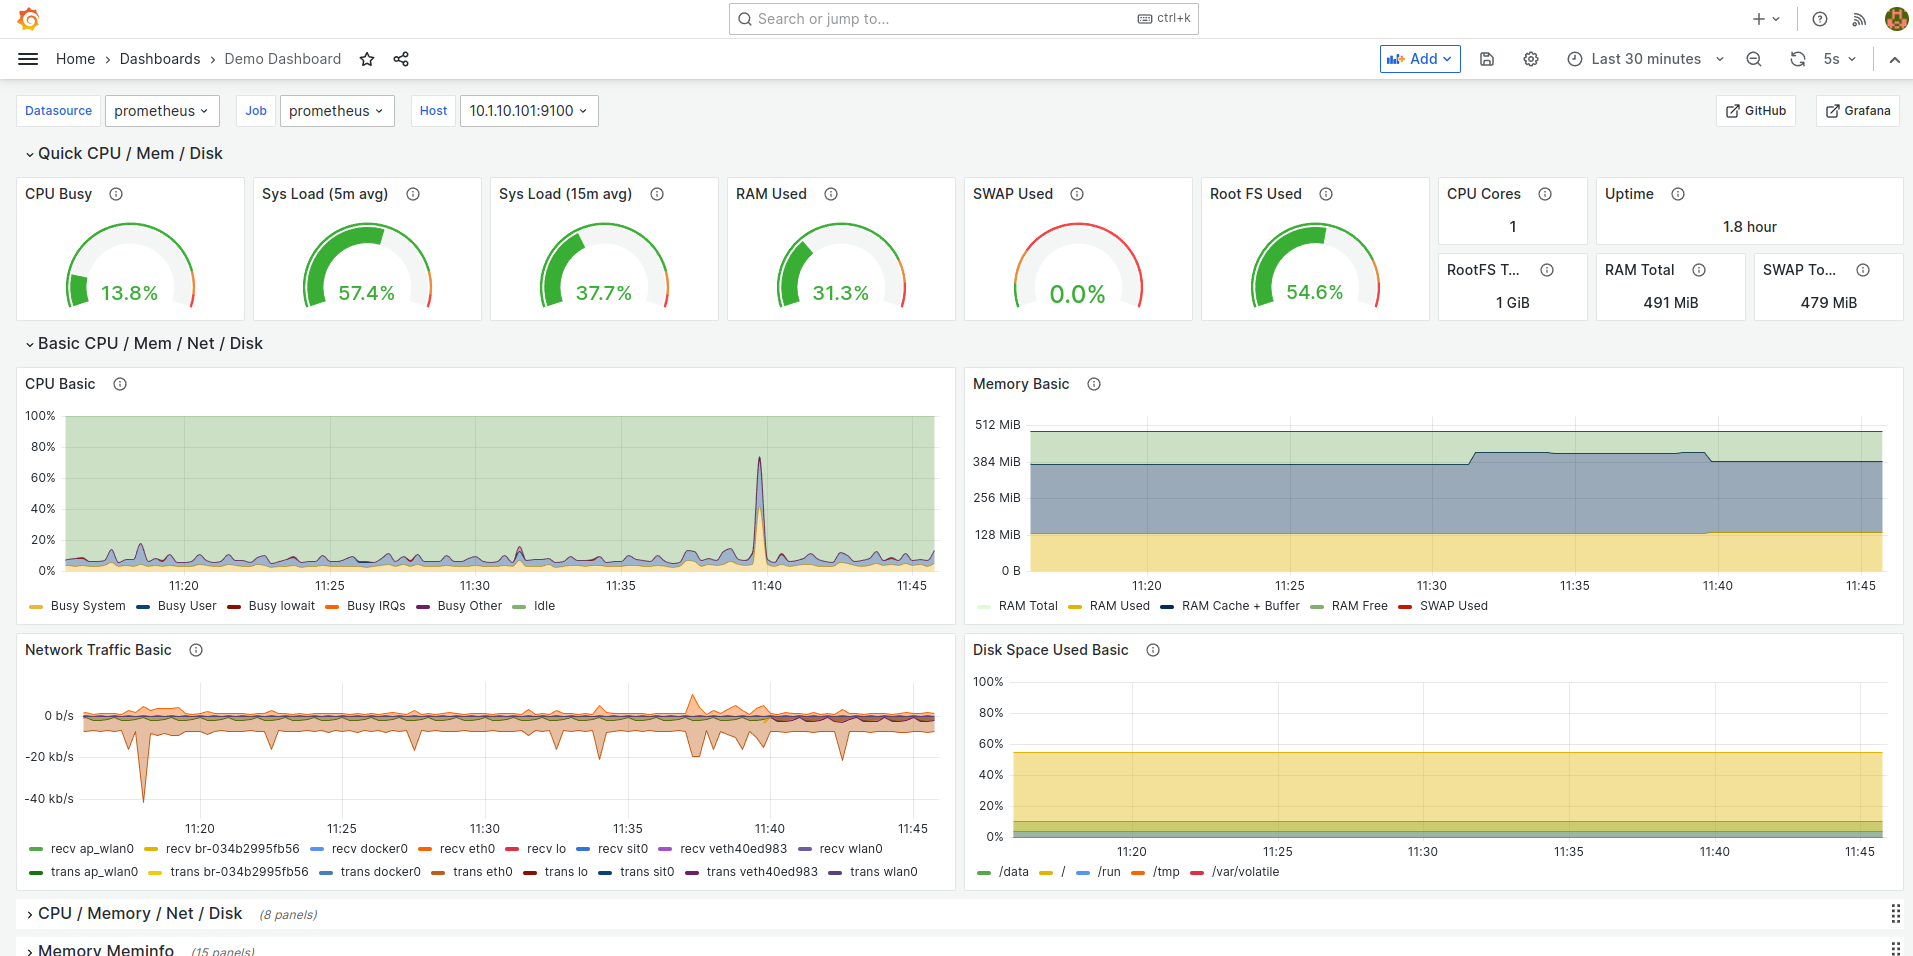
Task: Toggle the hamburger navigation menu
Action: [x=28, y=59]
